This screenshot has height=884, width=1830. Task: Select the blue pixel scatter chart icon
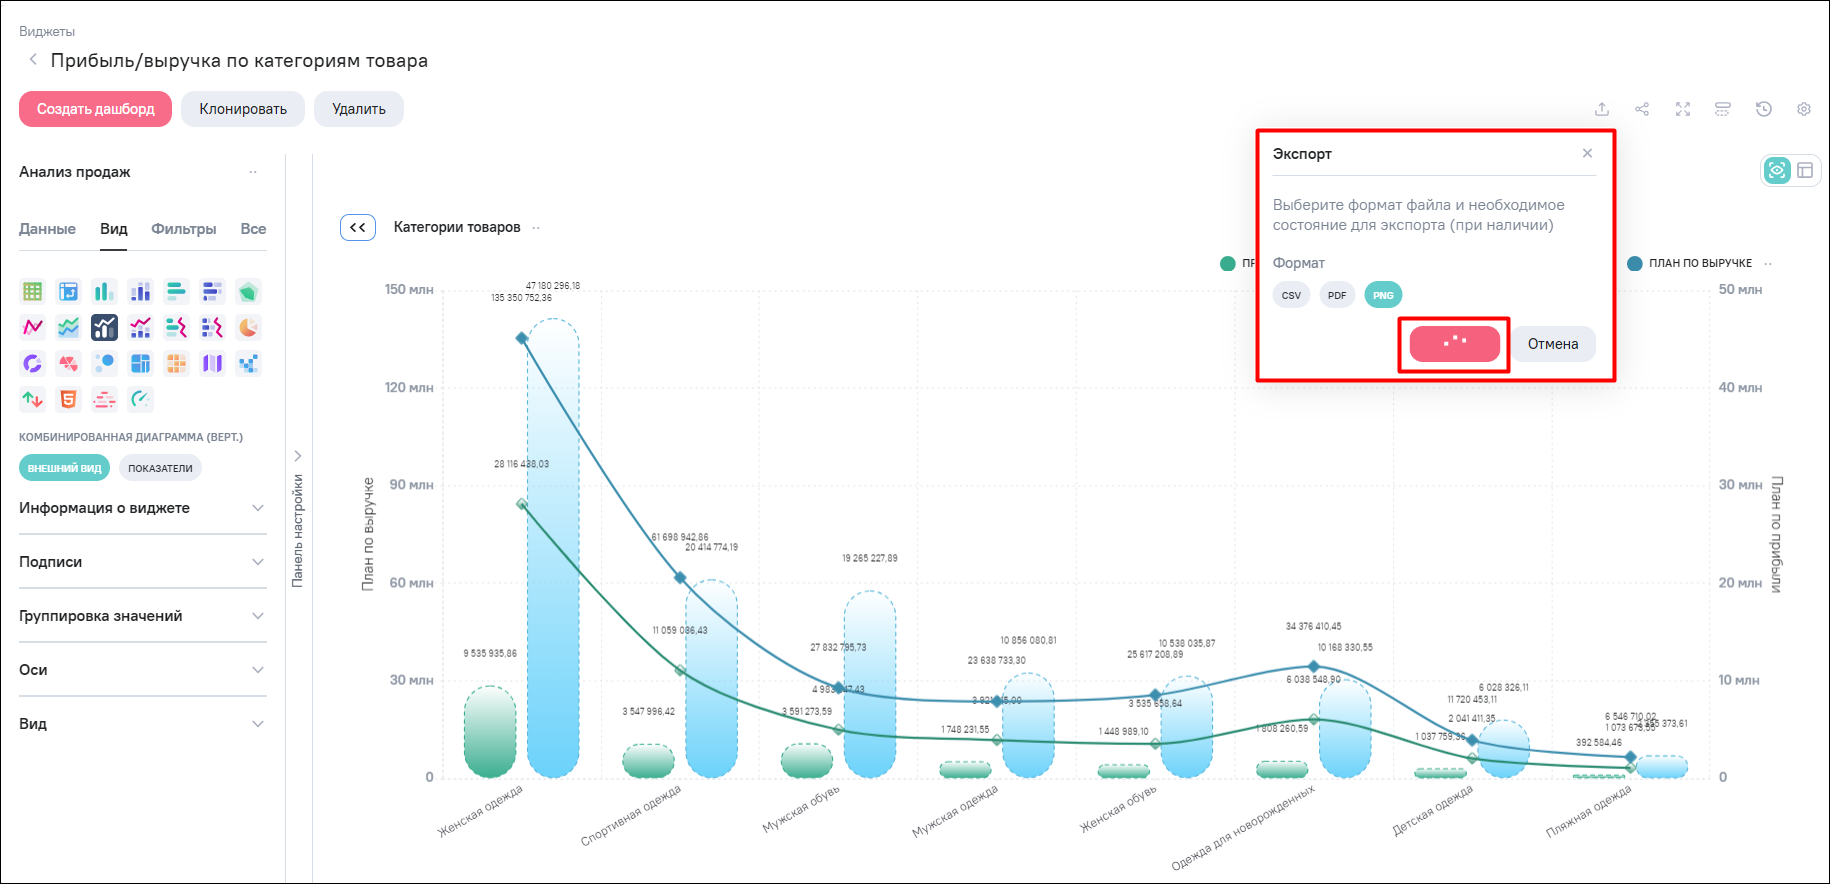click(x=248, y=363)
